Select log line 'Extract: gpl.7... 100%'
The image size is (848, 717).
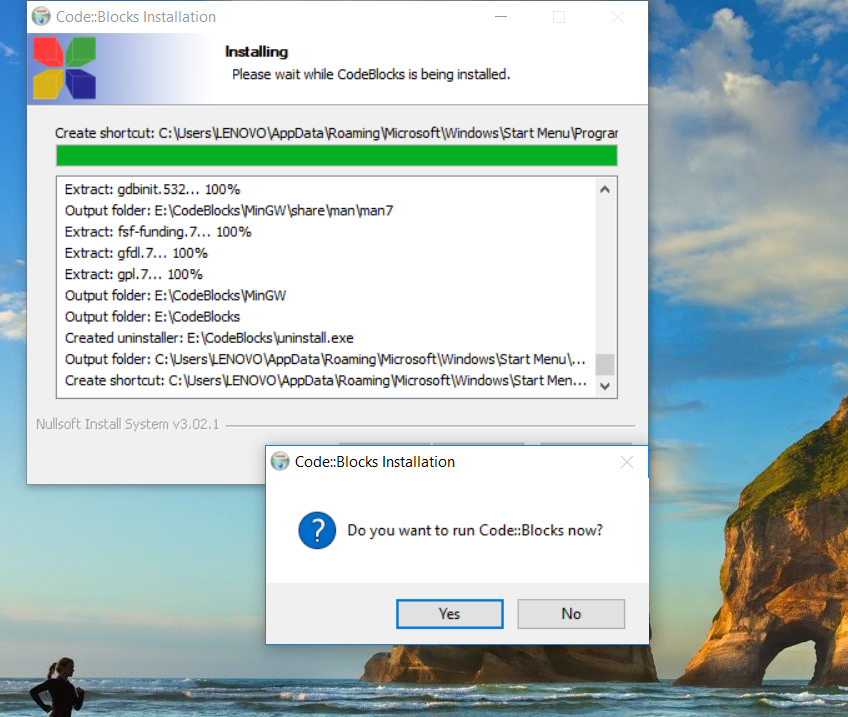[134, 274]
